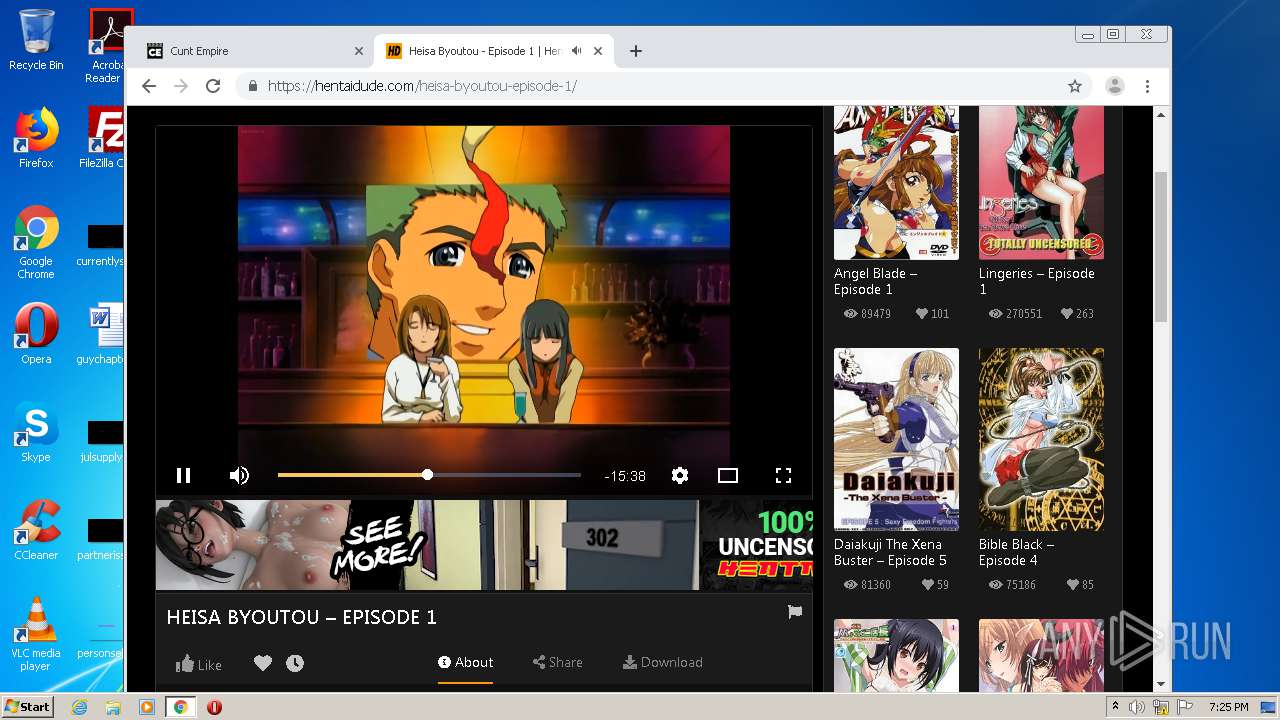Pause the video playback
Viewport: 1280px width, 720px height.
(x=183, y=476)
